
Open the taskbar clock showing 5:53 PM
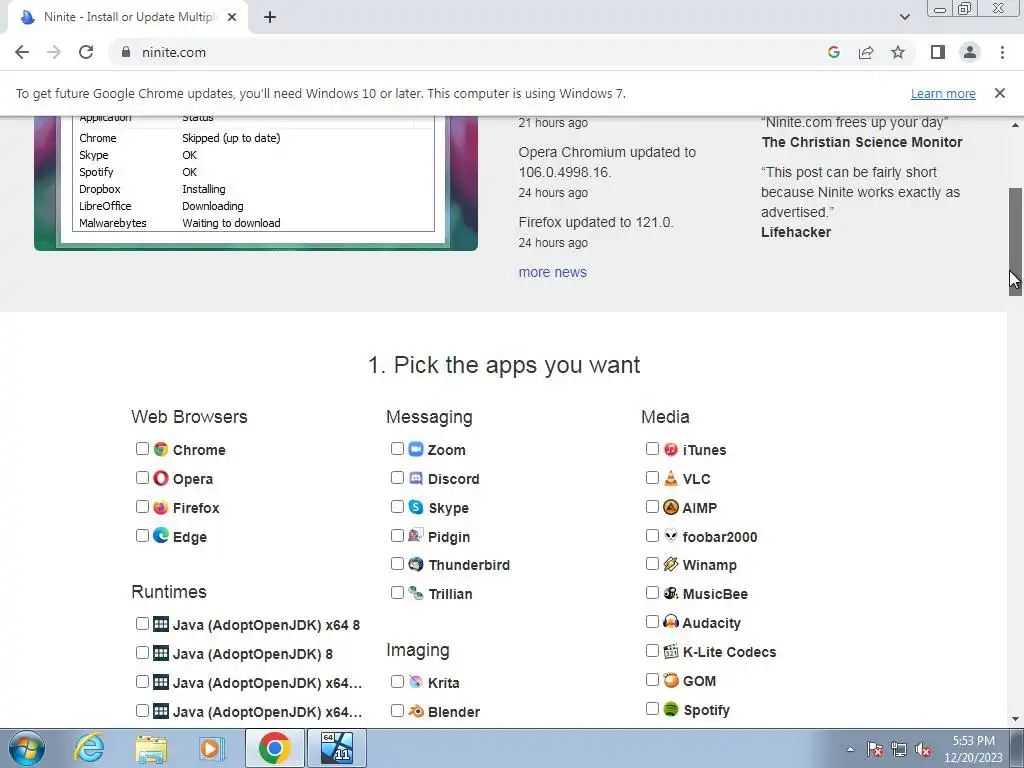[973, 749]
